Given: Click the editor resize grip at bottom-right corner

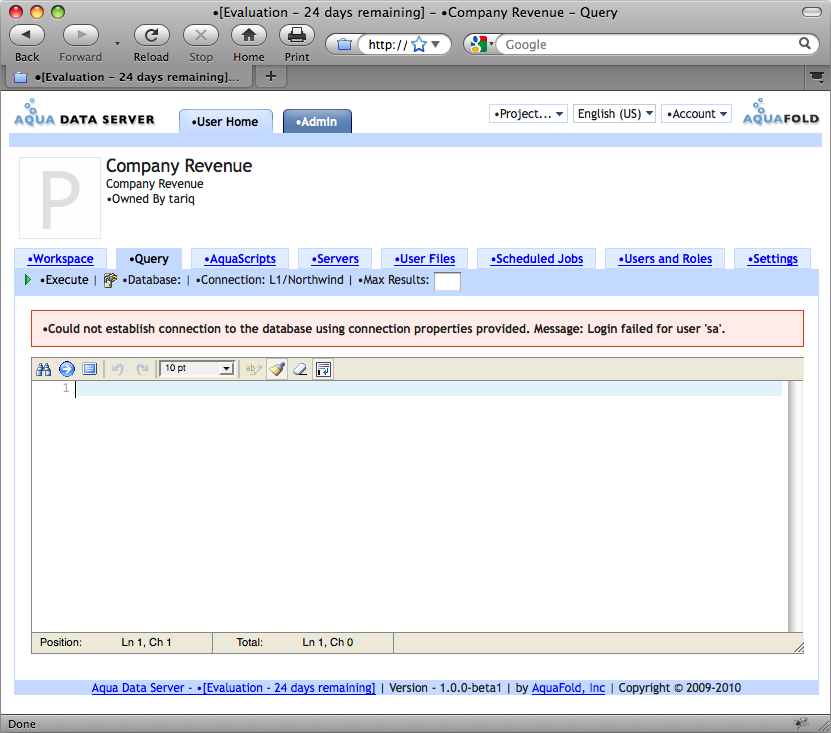Looking at the screenshot, I should [x=799, y=647].
